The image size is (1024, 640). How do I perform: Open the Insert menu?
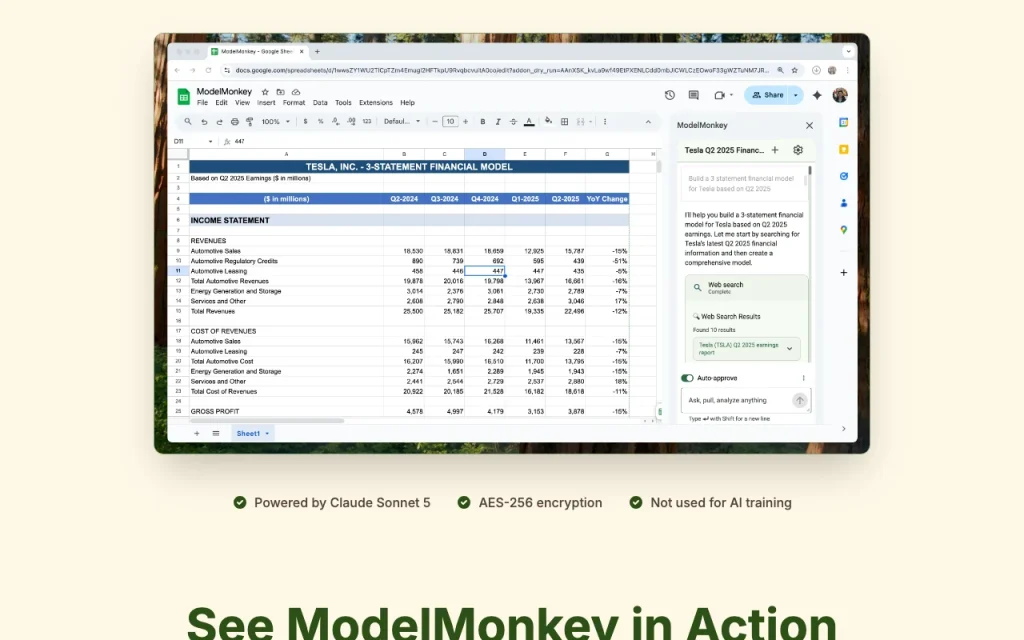266,103
